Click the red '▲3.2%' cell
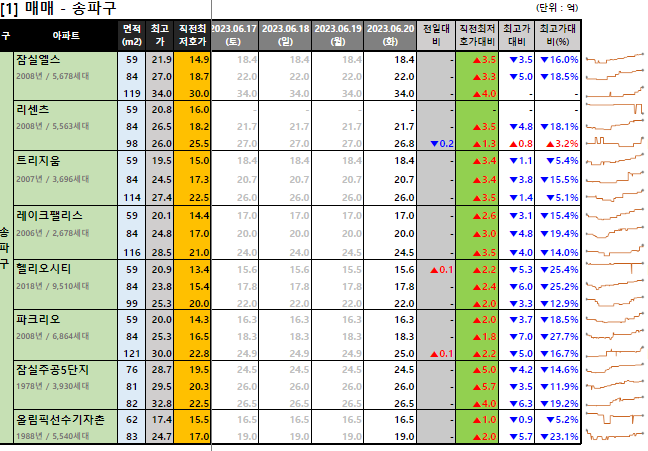Image resolution: width=648 pixels, height=451 pixels. [x=562, y=143]
